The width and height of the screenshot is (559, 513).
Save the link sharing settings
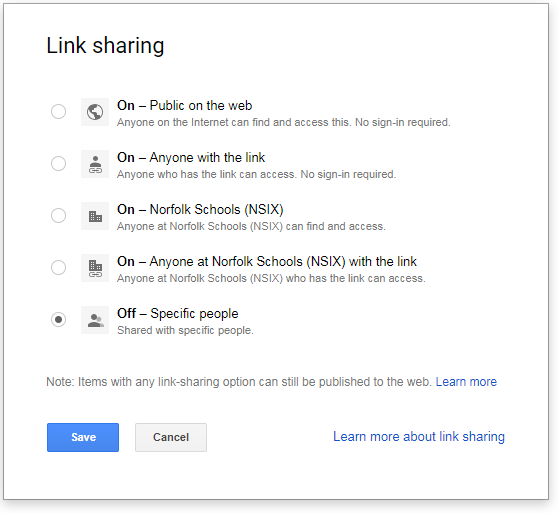coord(83,437)
